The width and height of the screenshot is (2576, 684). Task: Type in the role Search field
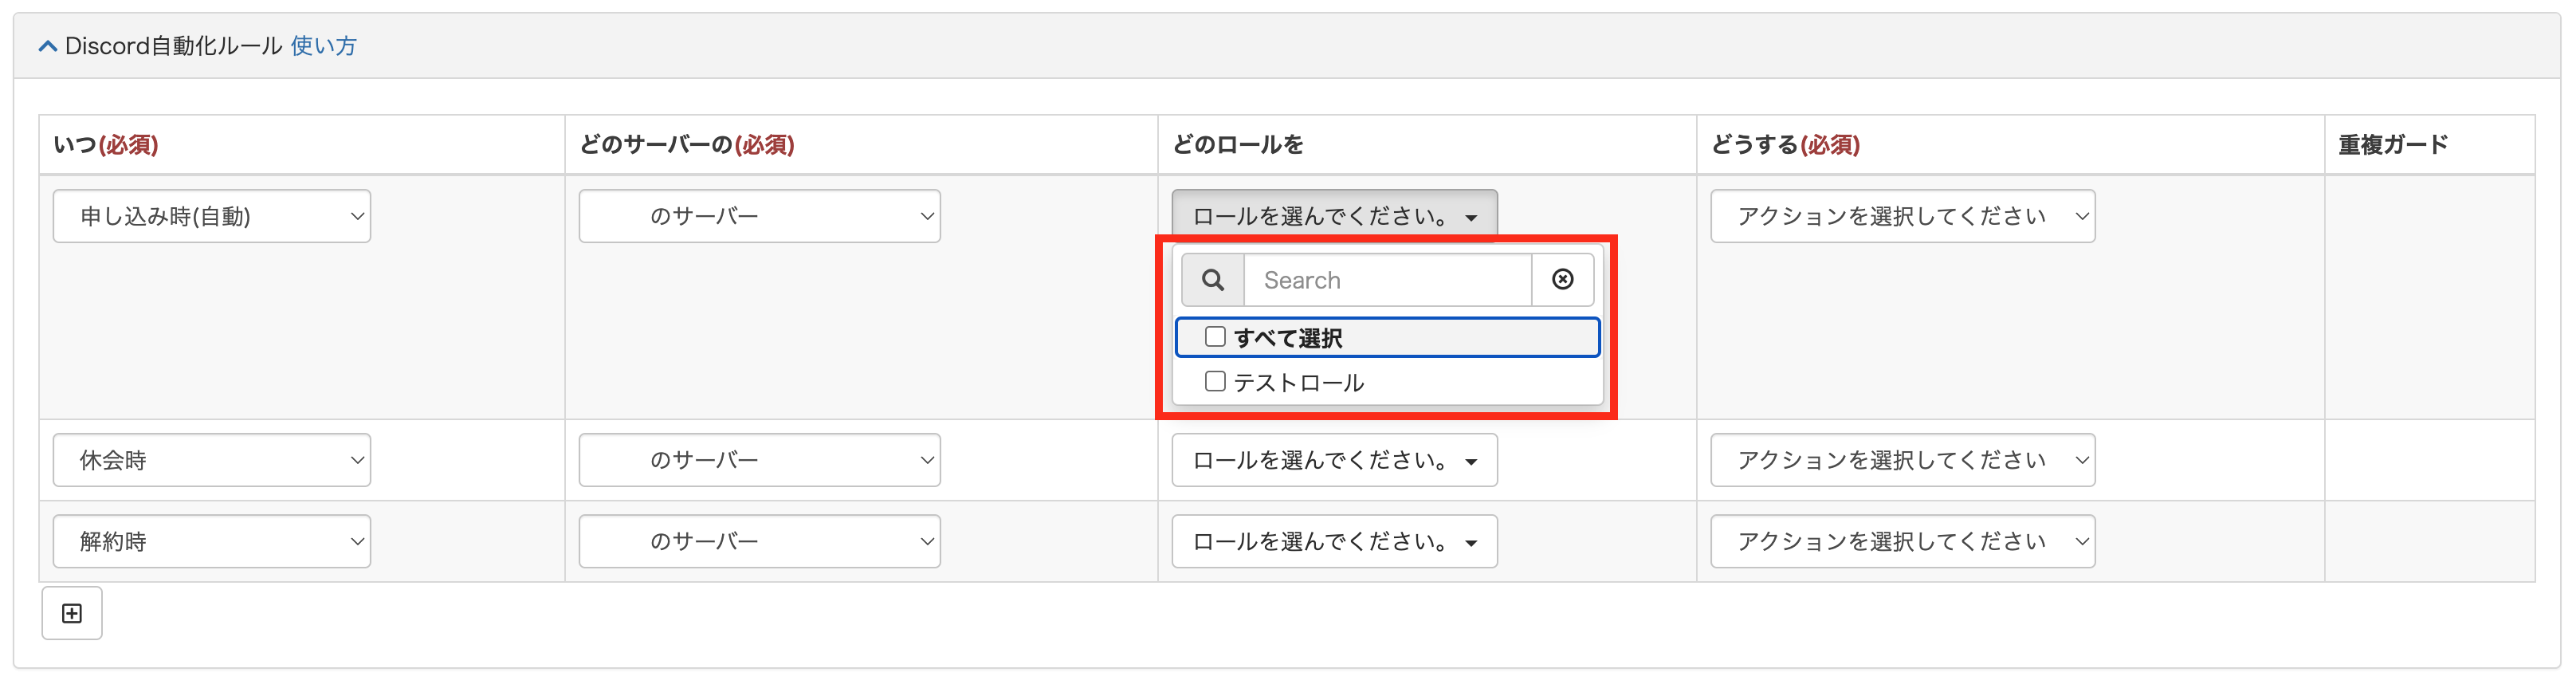point(1386,280)
